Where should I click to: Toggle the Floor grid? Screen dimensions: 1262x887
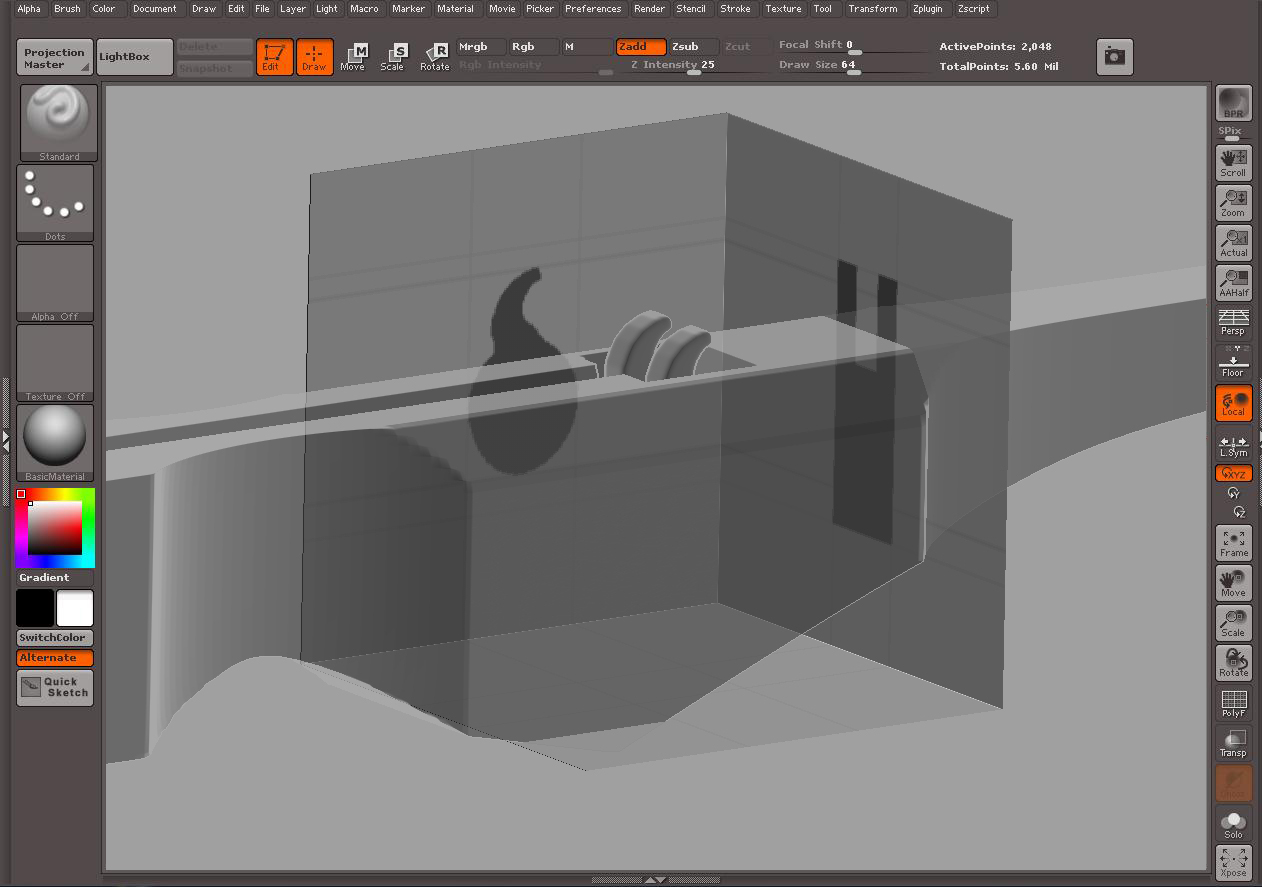click(1233, 363)
